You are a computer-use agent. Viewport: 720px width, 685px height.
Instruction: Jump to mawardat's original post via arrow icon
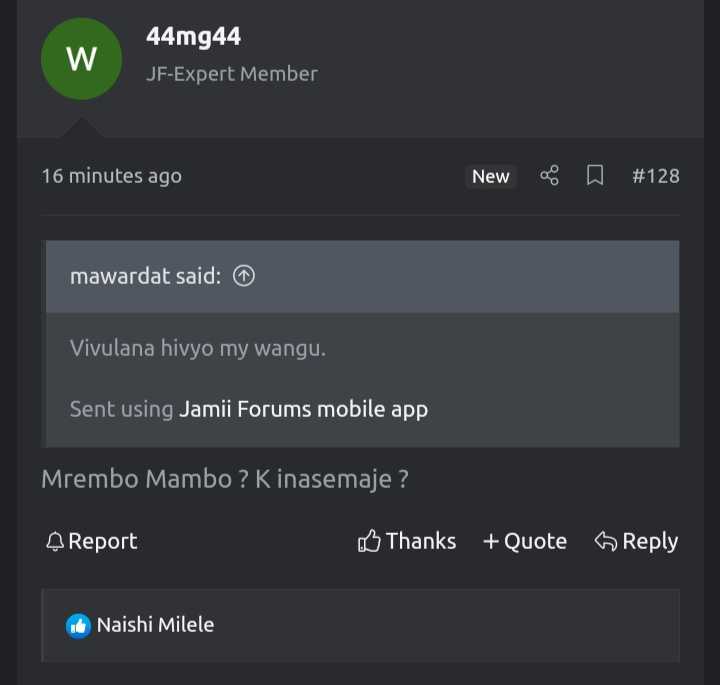[x=244, y=276]
